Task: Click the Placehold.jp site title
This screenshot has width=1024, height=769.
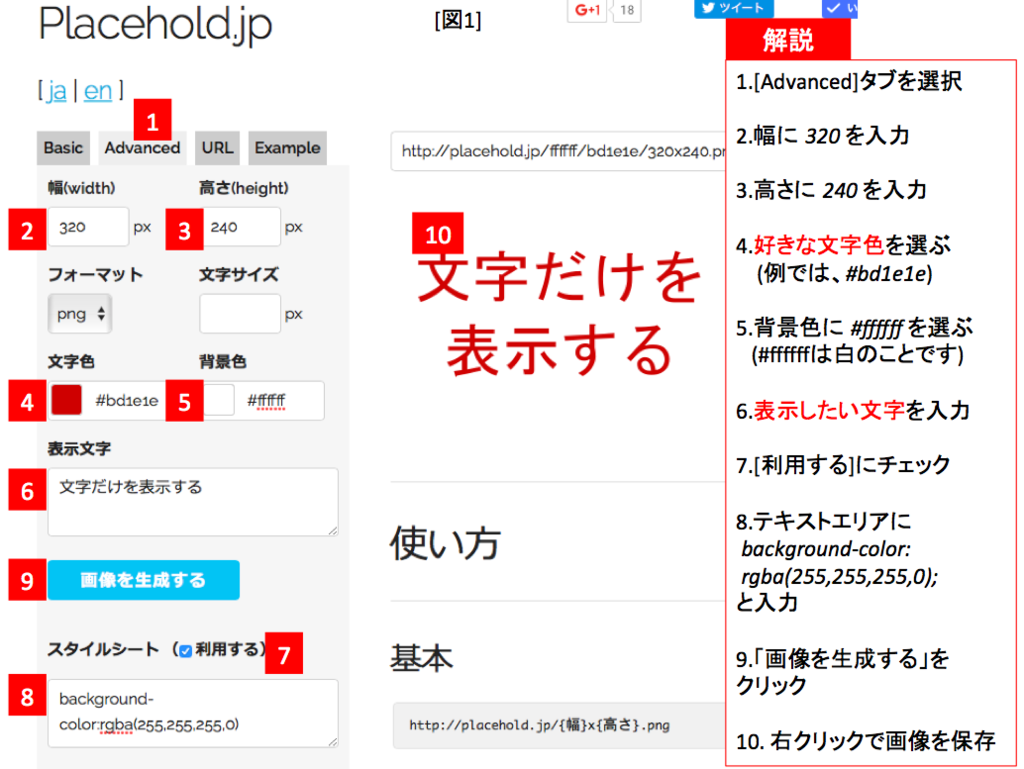Action: coord(155,25)
